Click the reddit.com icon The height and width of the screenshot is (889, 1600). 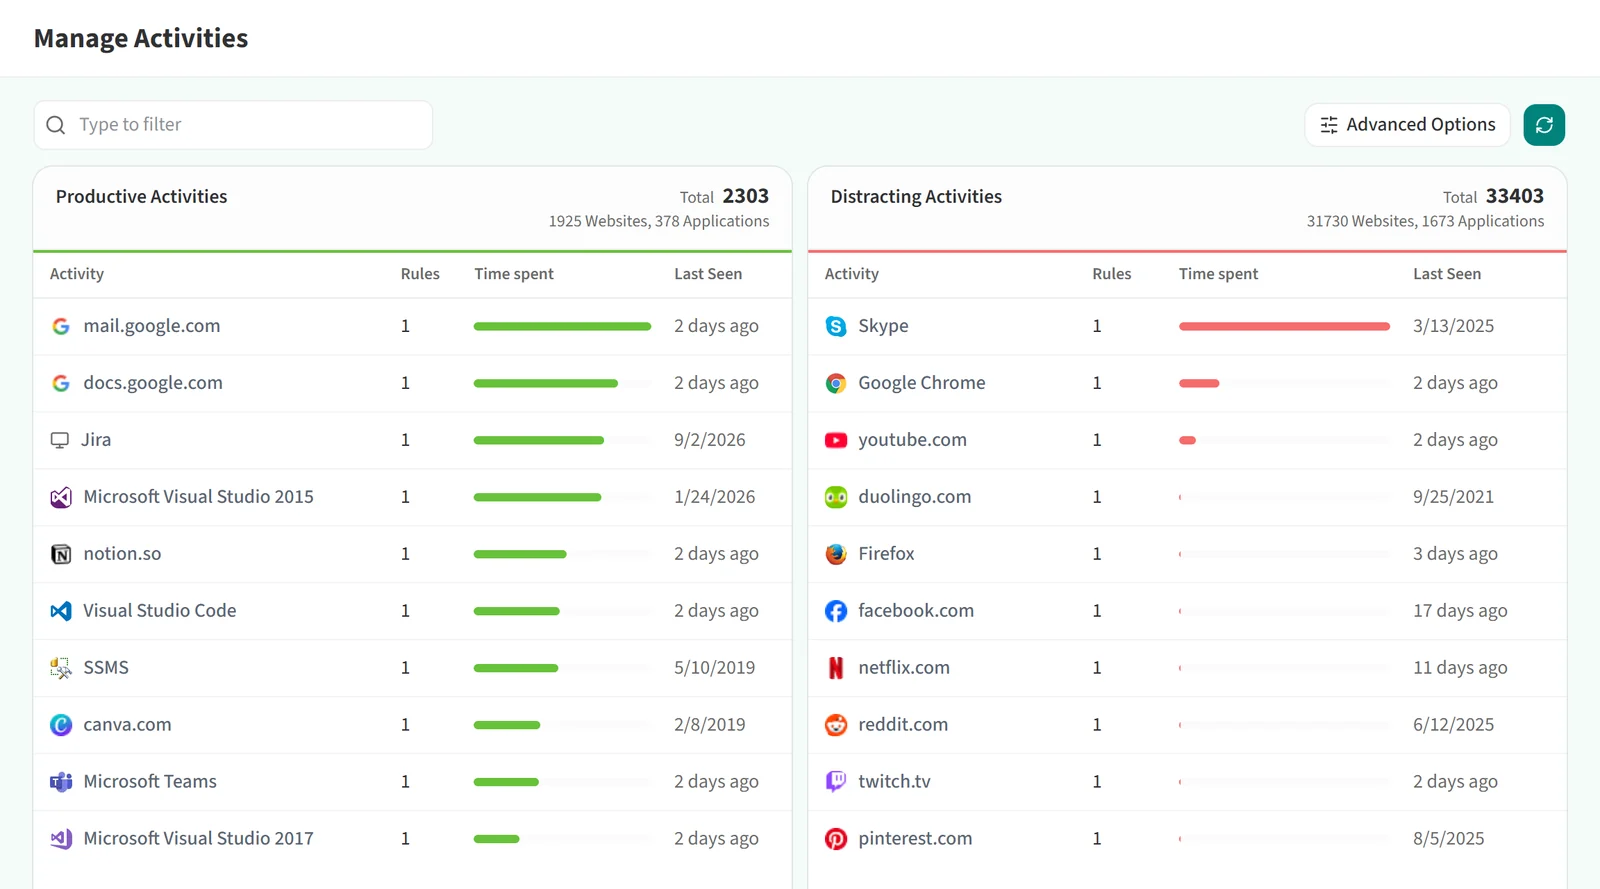(x=836, y=725)
